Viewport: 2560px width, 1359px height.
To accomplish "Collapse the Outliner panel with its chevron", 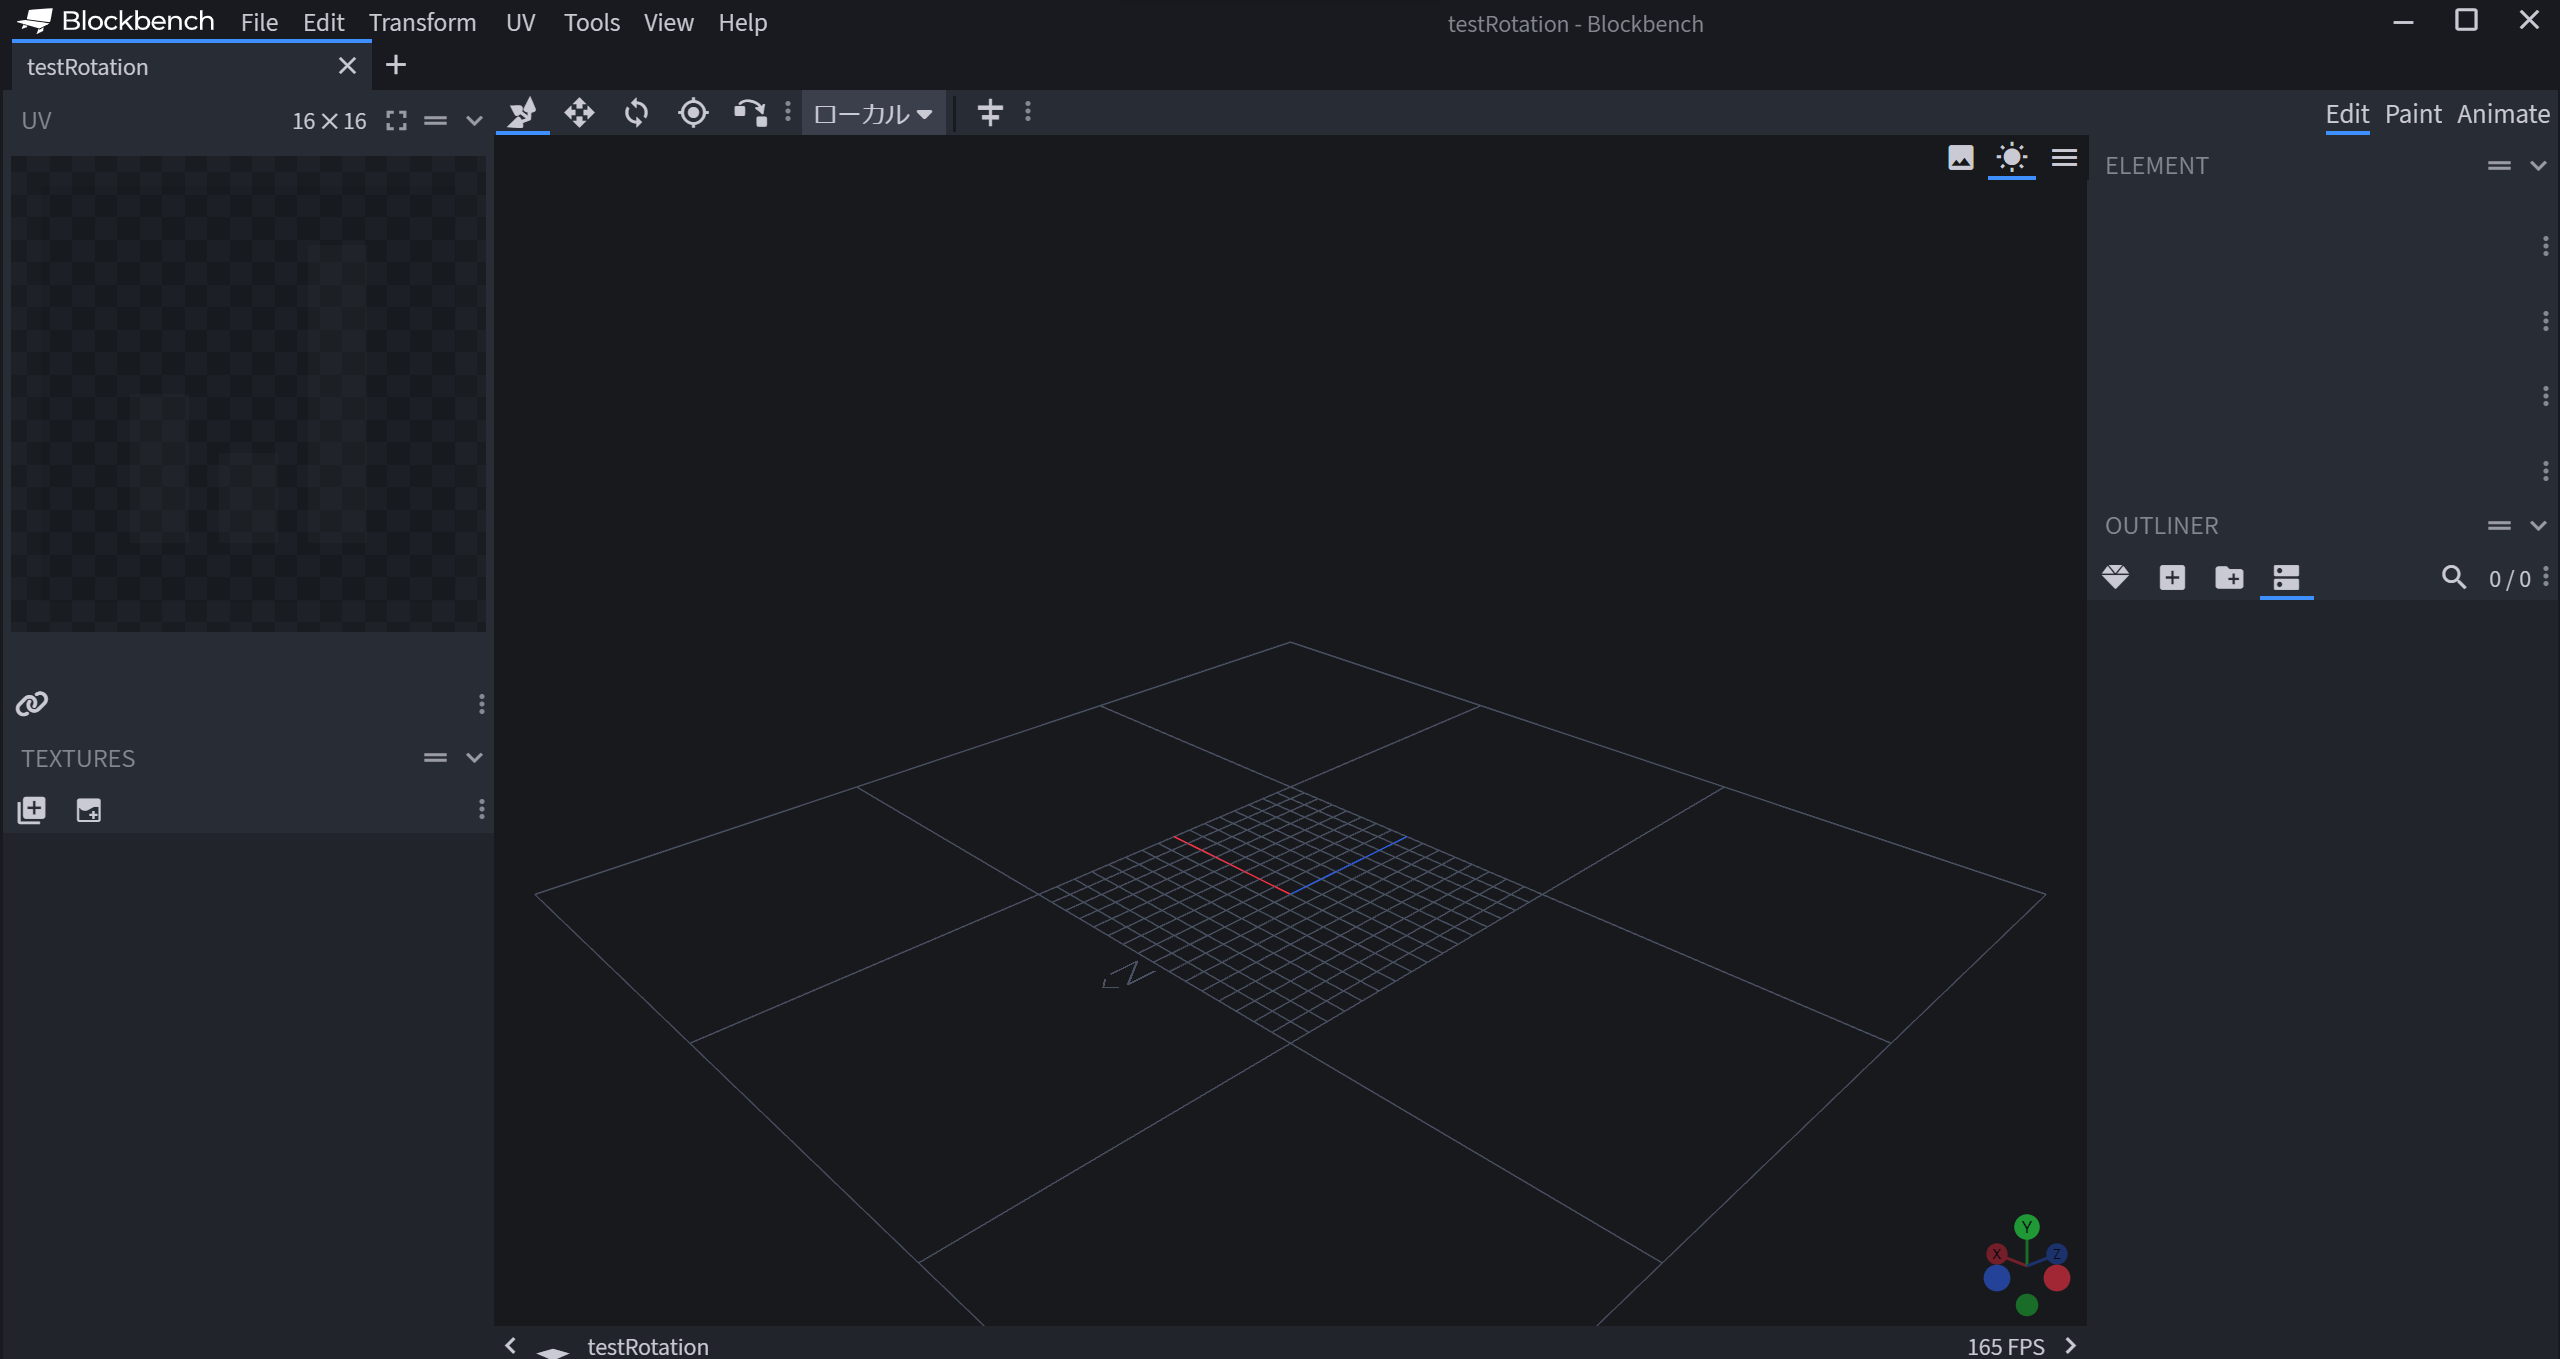I will 2538,525.
